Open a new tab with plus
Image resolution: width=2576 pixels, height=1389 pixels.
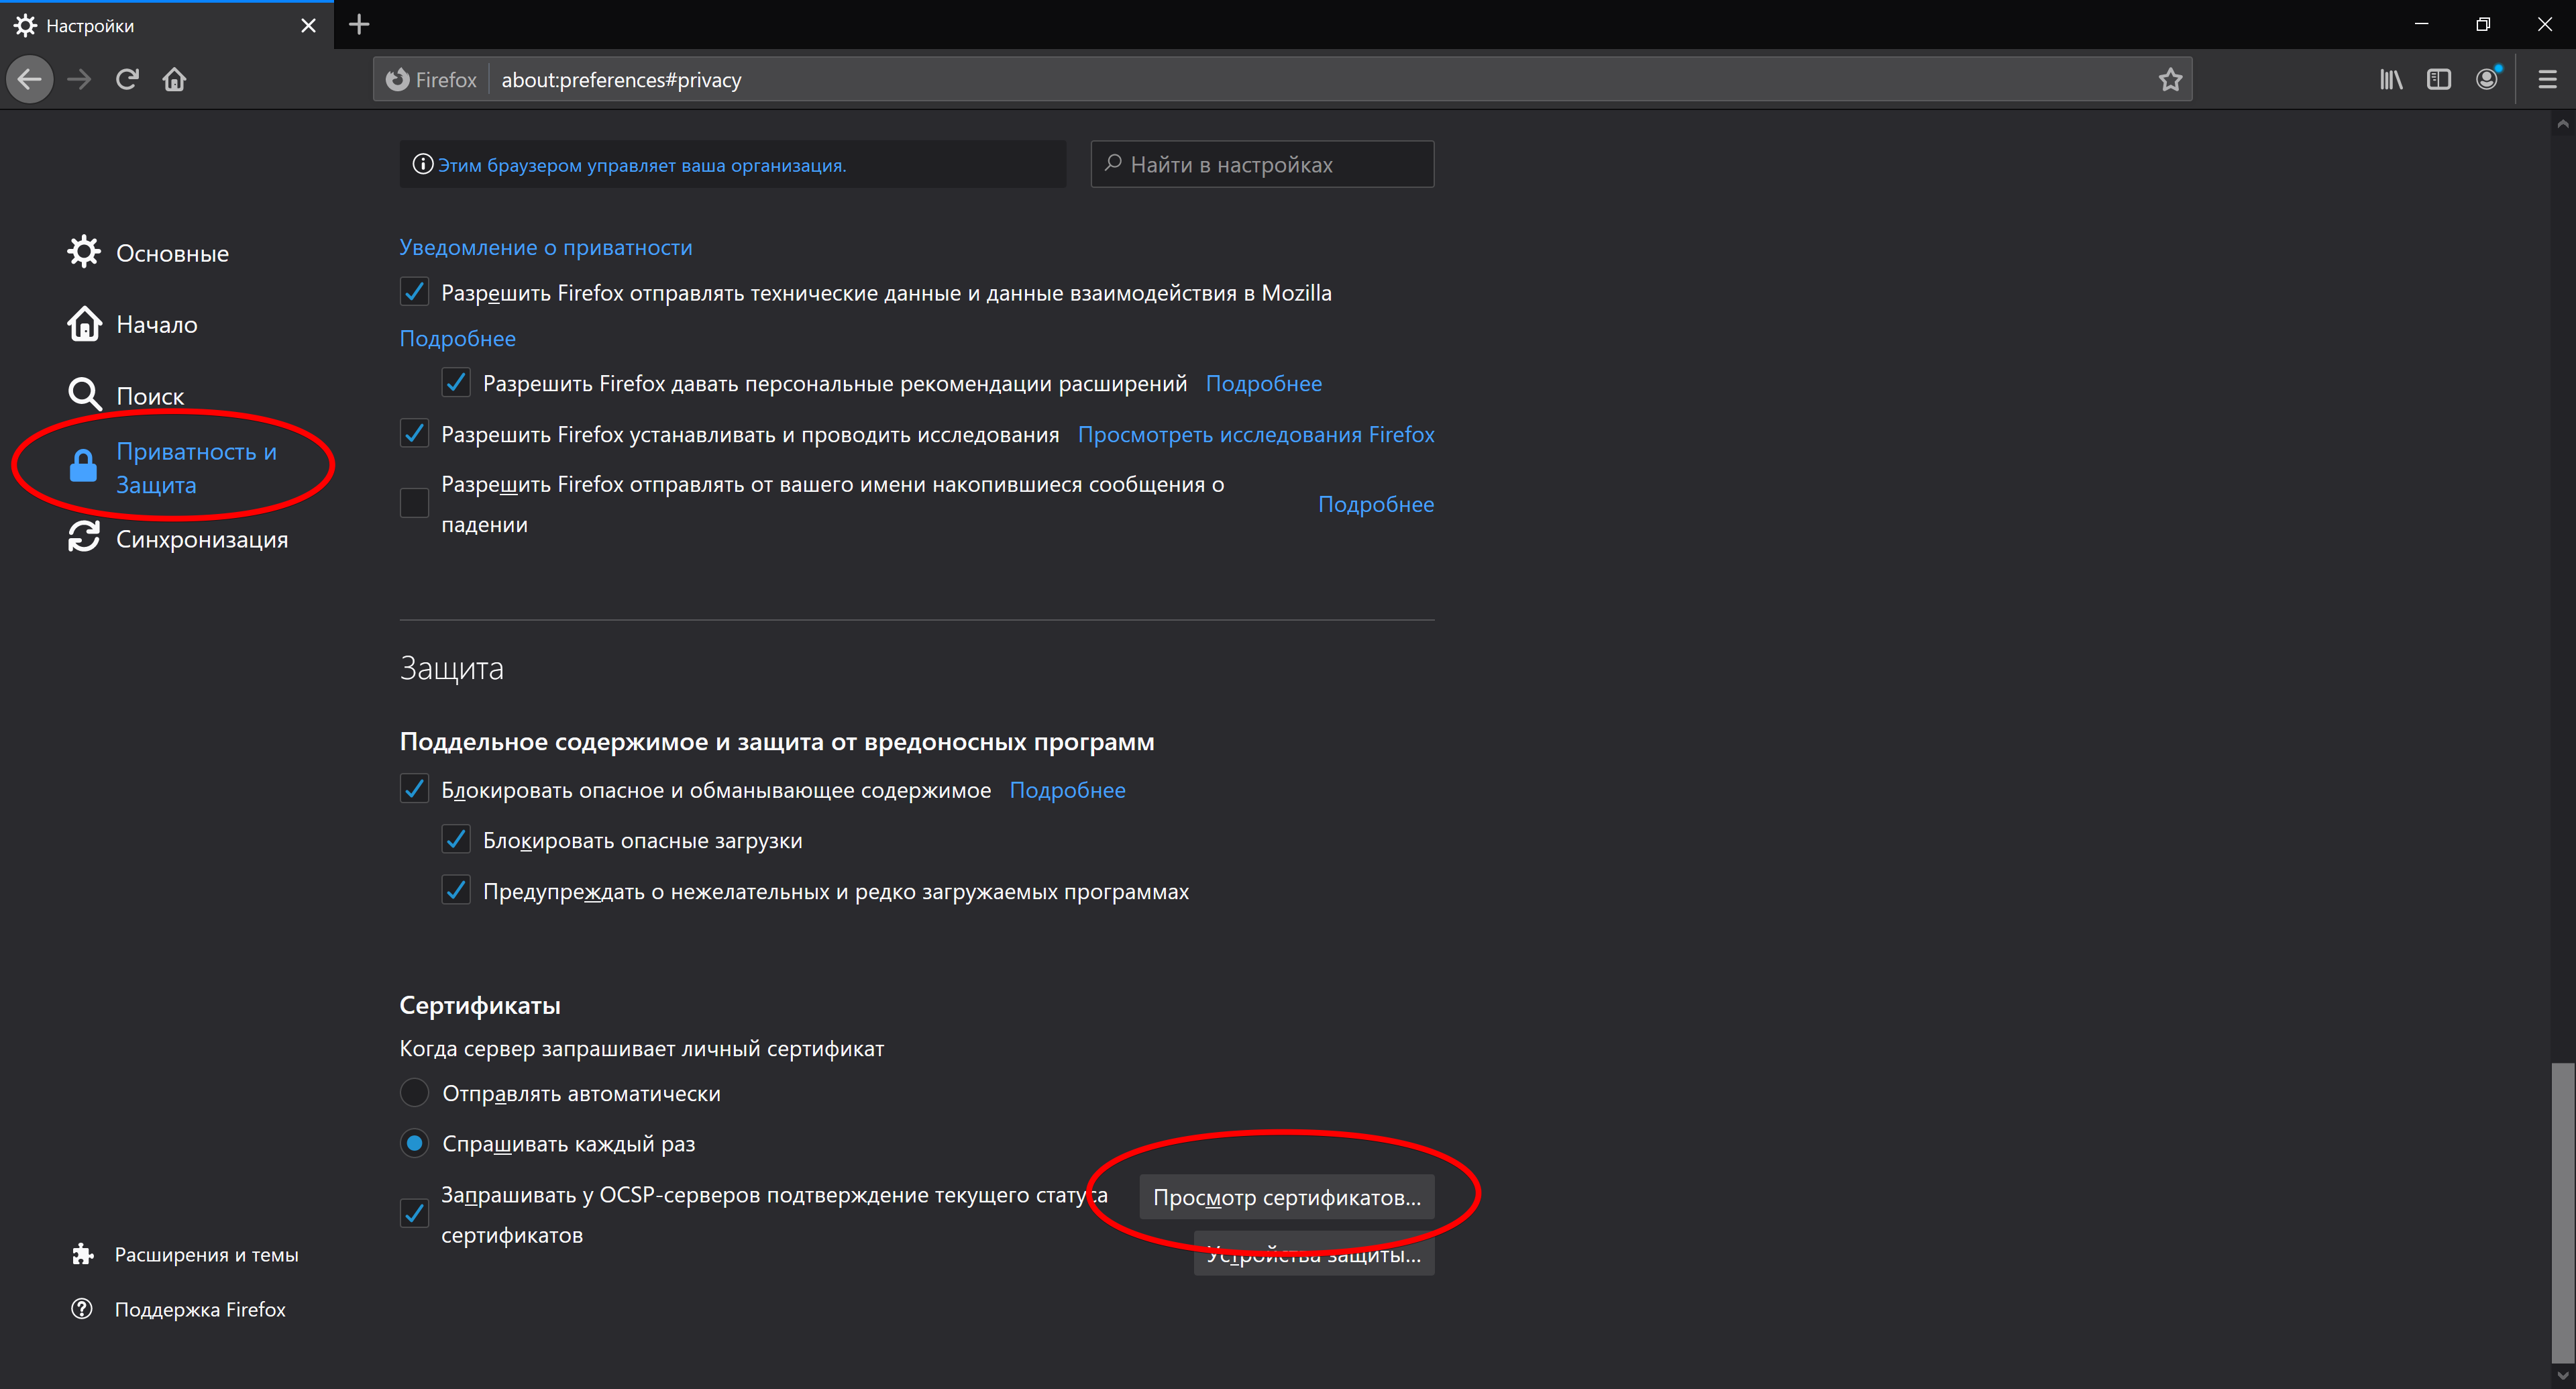tap(360, 25)
